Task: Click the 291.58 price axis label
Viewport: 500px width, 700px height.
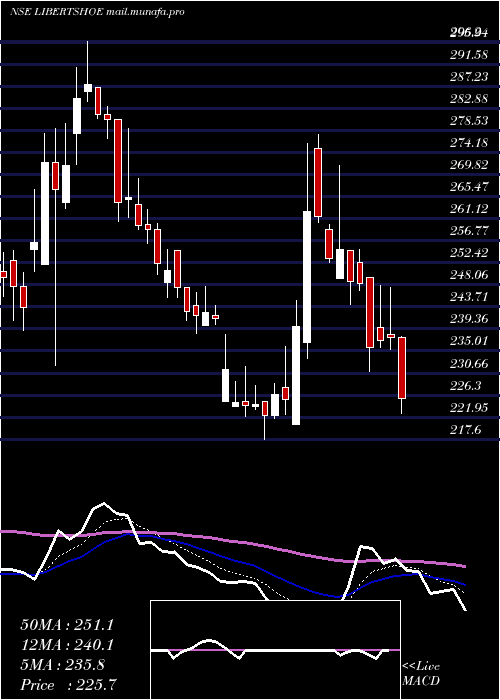Action: pyautogui.click(x=468, y=55)
